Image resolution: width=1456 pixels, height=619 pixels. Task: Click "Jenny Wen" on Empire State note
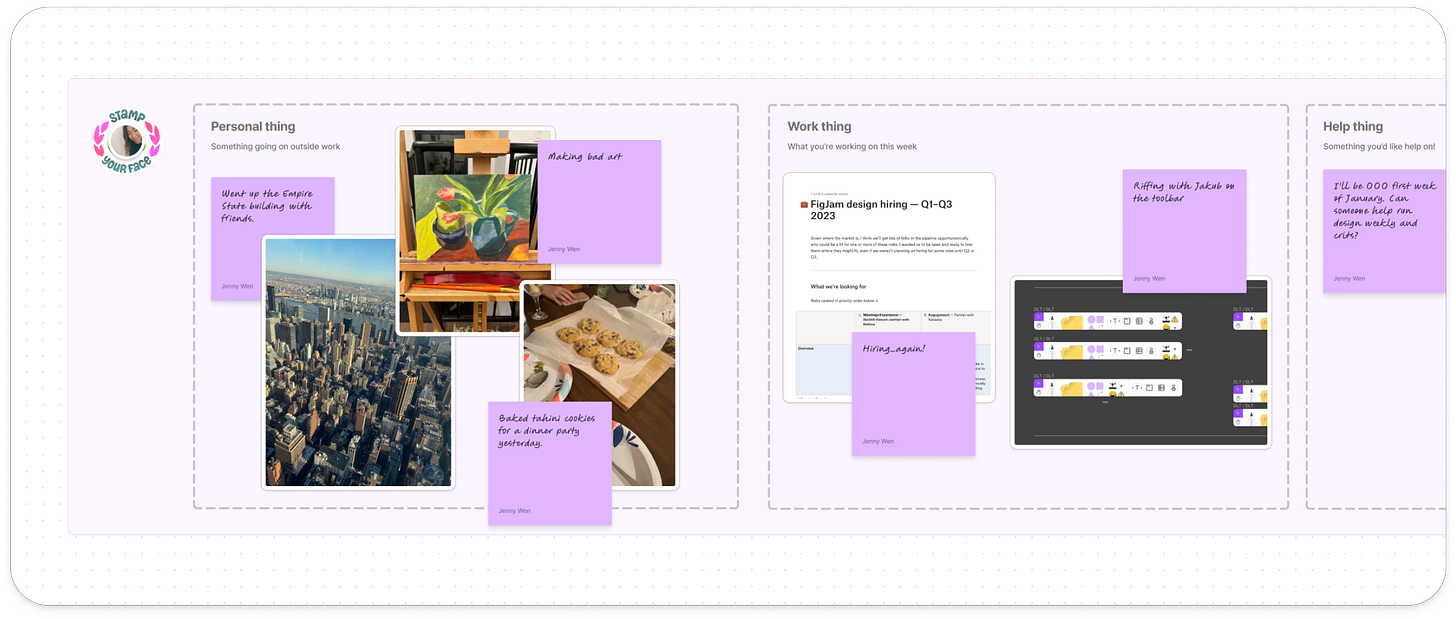[237, 286]
